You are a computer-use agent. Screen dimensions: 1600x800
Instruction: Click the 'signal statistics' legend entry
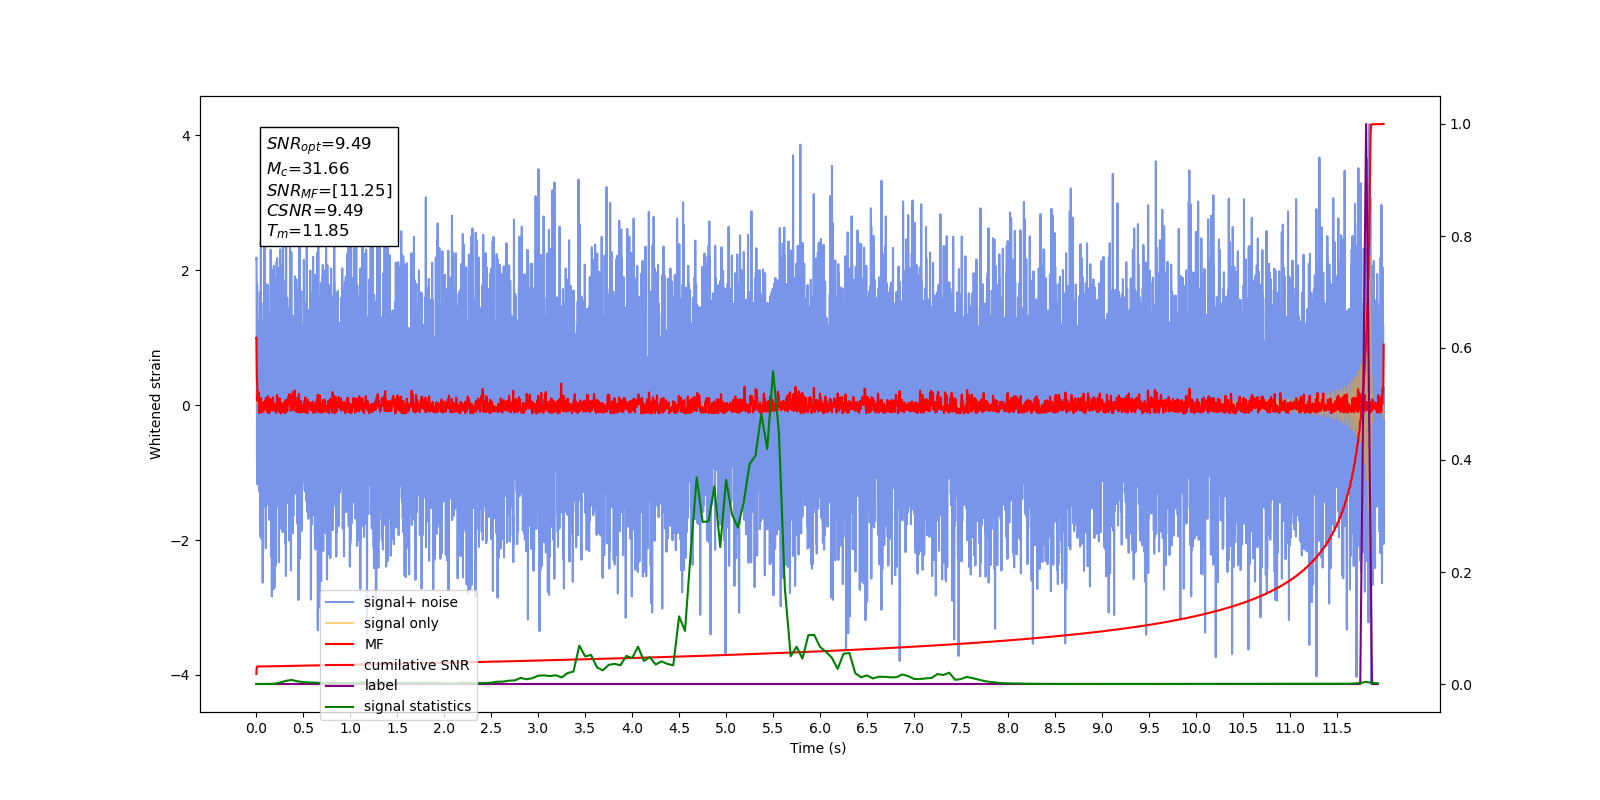[x=399, y=706]
